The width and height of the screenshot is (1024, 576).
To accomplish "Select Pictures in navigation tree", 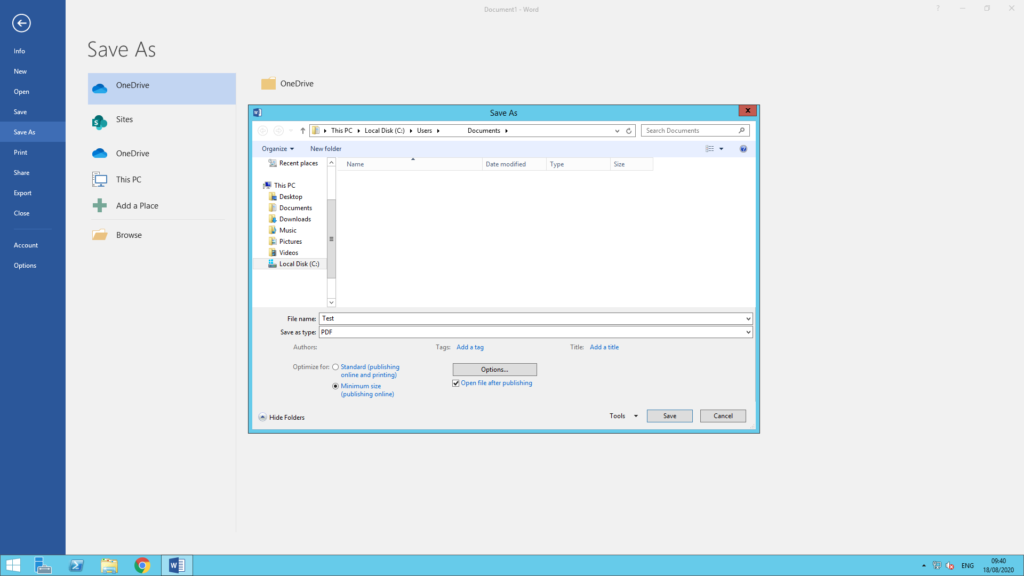I will pos(291,242).
